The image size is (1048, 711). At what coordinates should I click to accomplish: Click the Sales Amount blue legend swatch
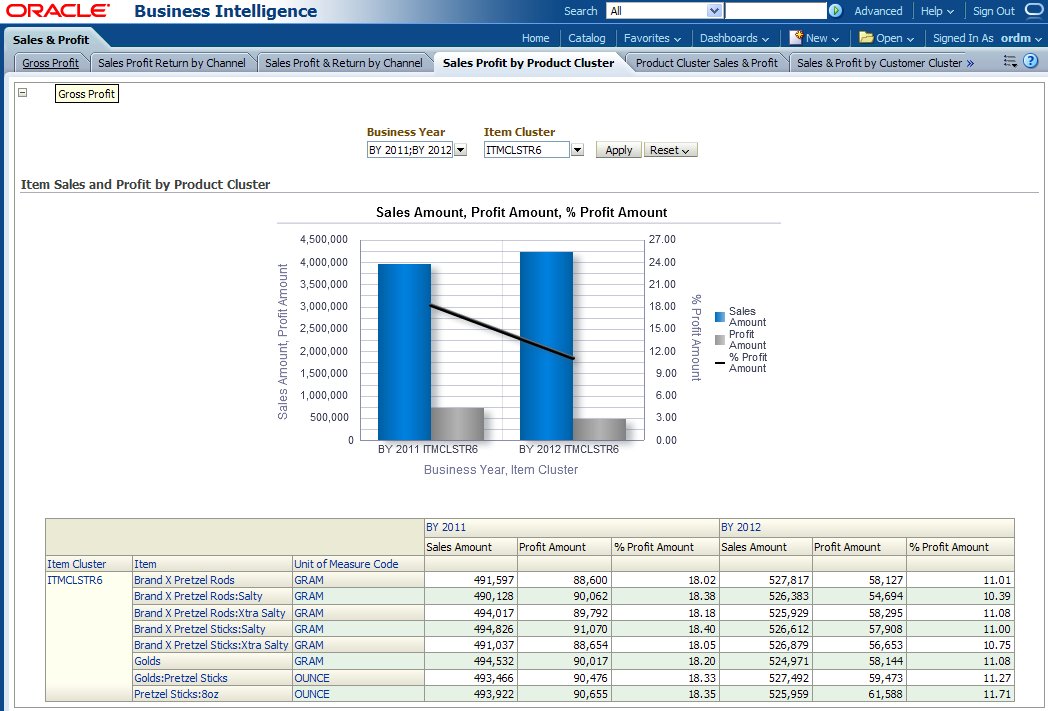[x=720, y=317]
